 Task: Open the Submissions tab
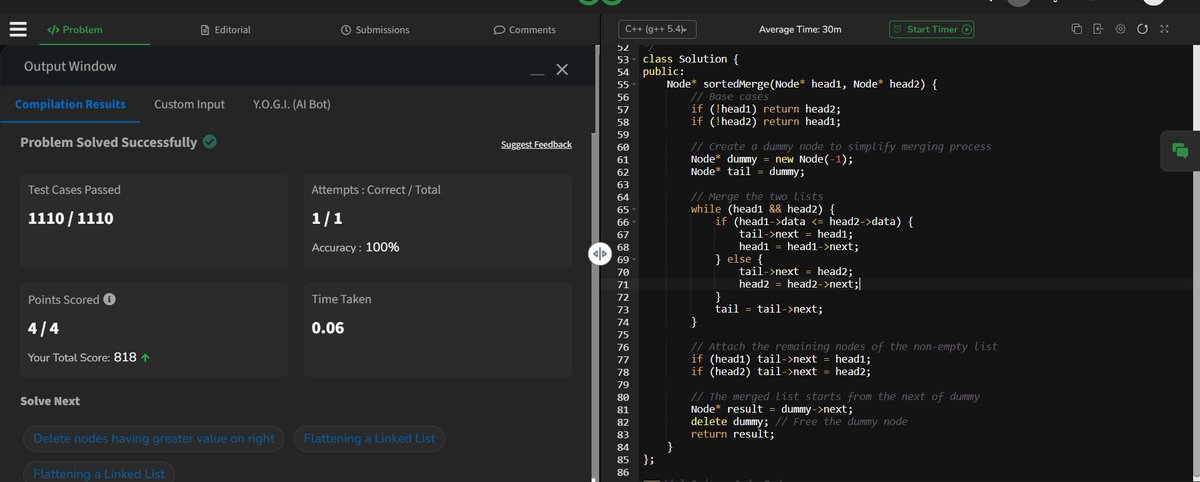(375, 30)
